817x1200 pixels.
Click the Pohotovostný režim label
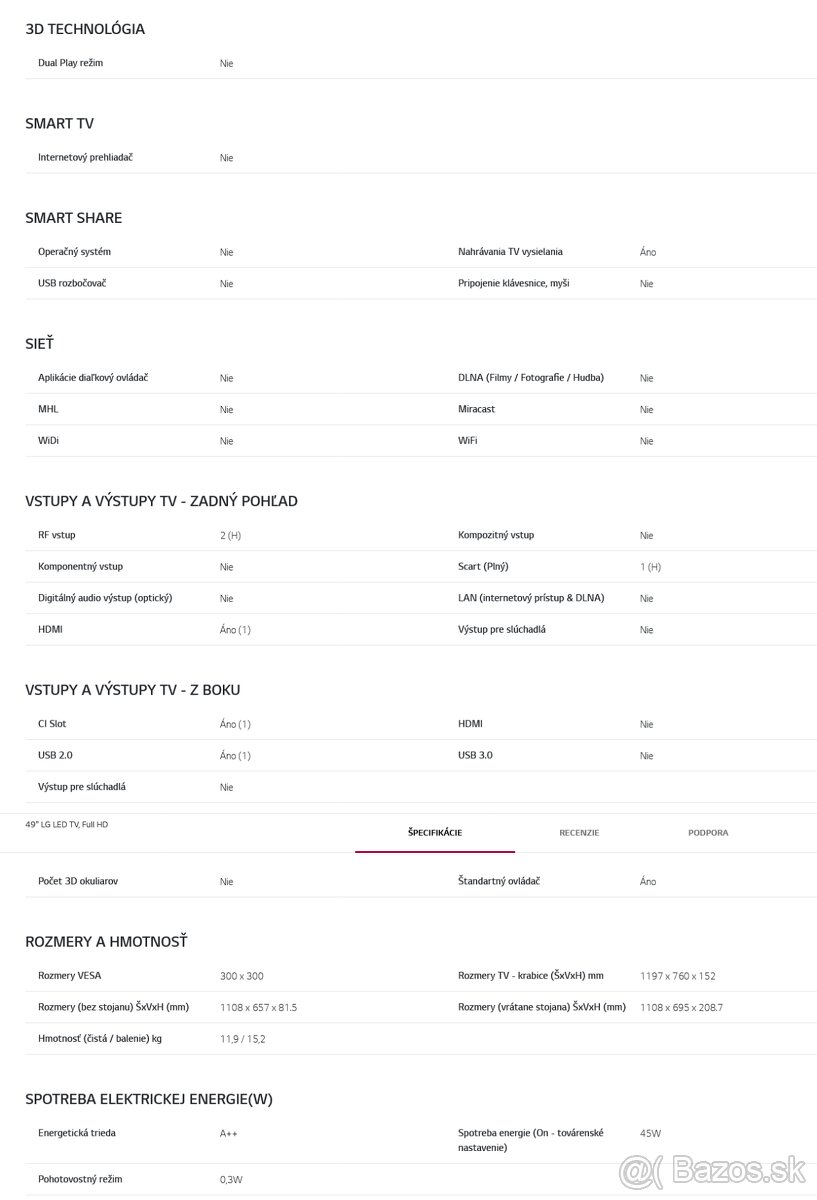[80, 1179]
